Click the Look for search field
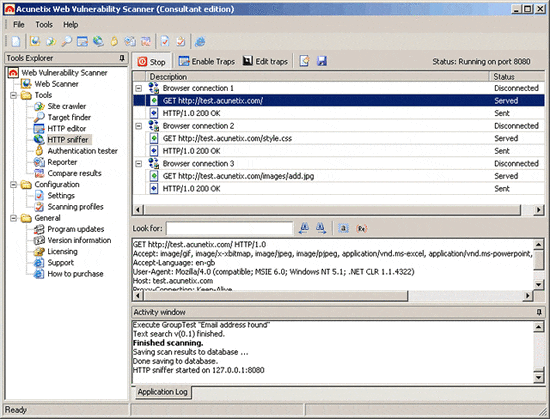This screenshot has width=550, height=419. pyautogui.click(x=229, y=228)
